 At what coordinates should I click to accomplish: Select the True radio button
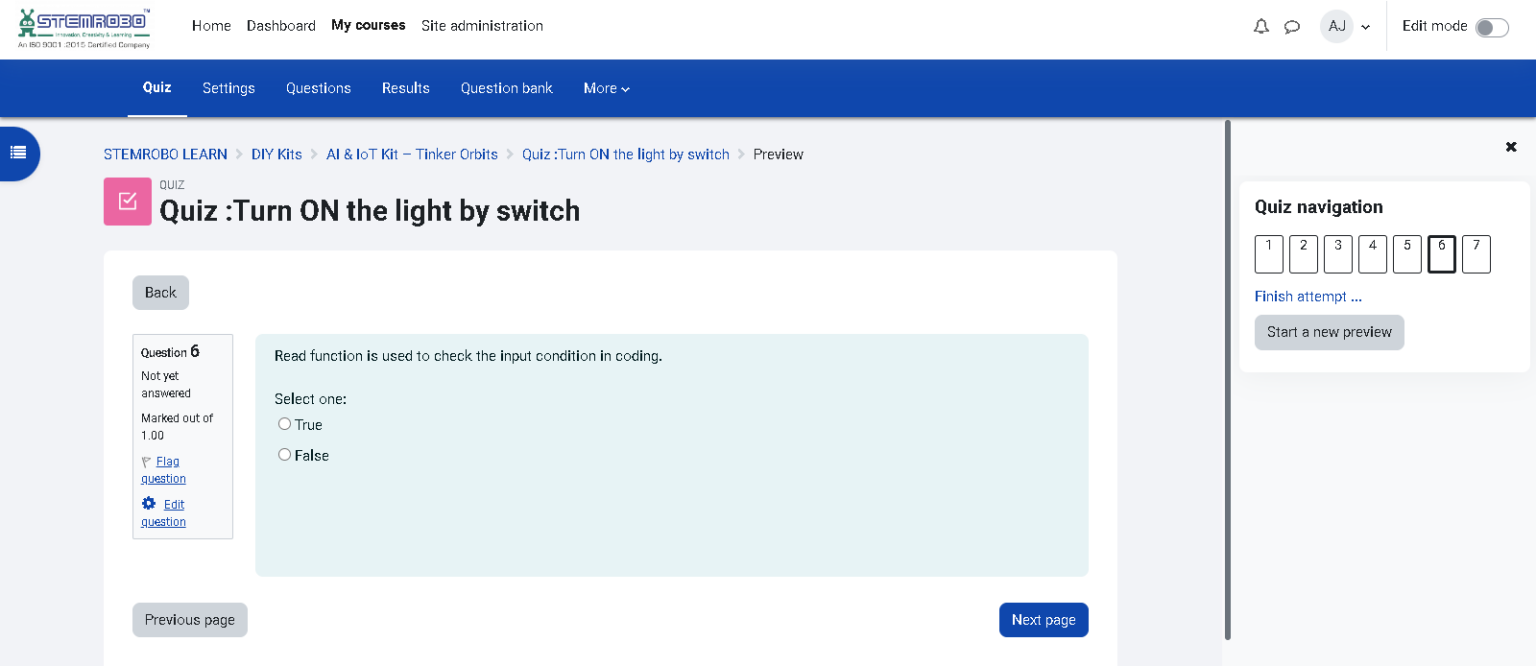pyautogui.click(x=284, y=424)
